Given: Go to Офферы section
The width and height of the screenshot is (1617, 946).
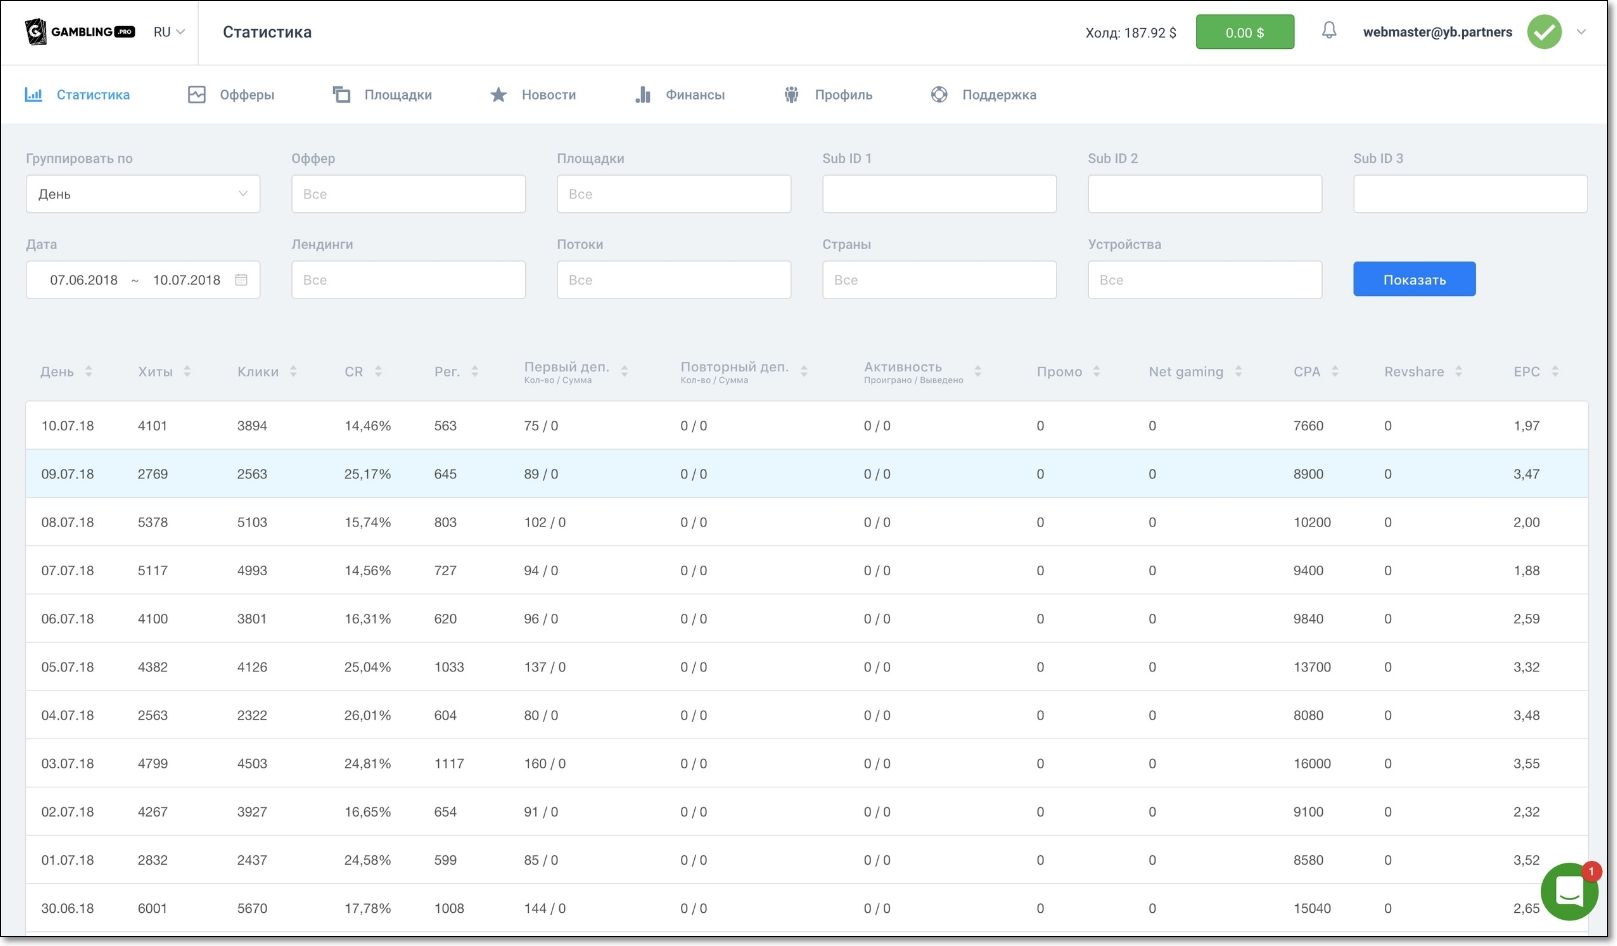Looking at the screenshot, I should click(x=231, y=95).
